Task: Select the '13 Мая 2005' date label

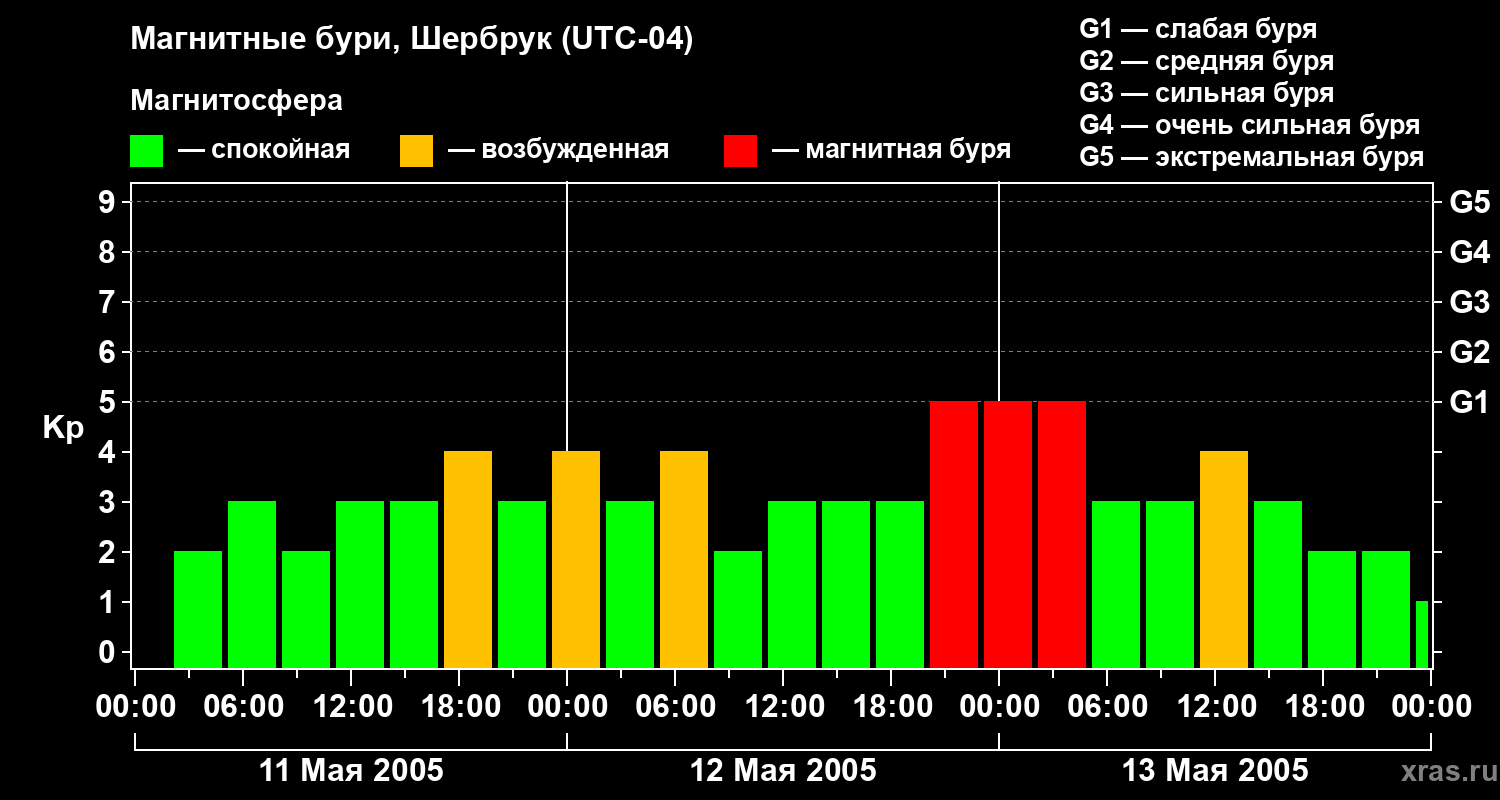Action: pos(1215,771)
